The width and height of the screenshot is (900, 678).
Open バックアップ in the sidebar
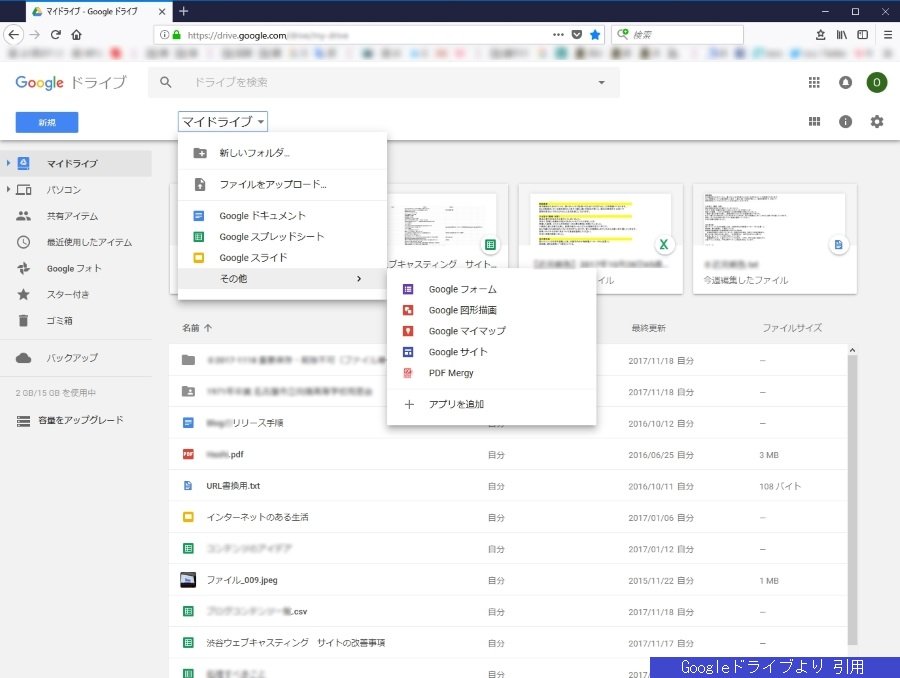[76, 358]
